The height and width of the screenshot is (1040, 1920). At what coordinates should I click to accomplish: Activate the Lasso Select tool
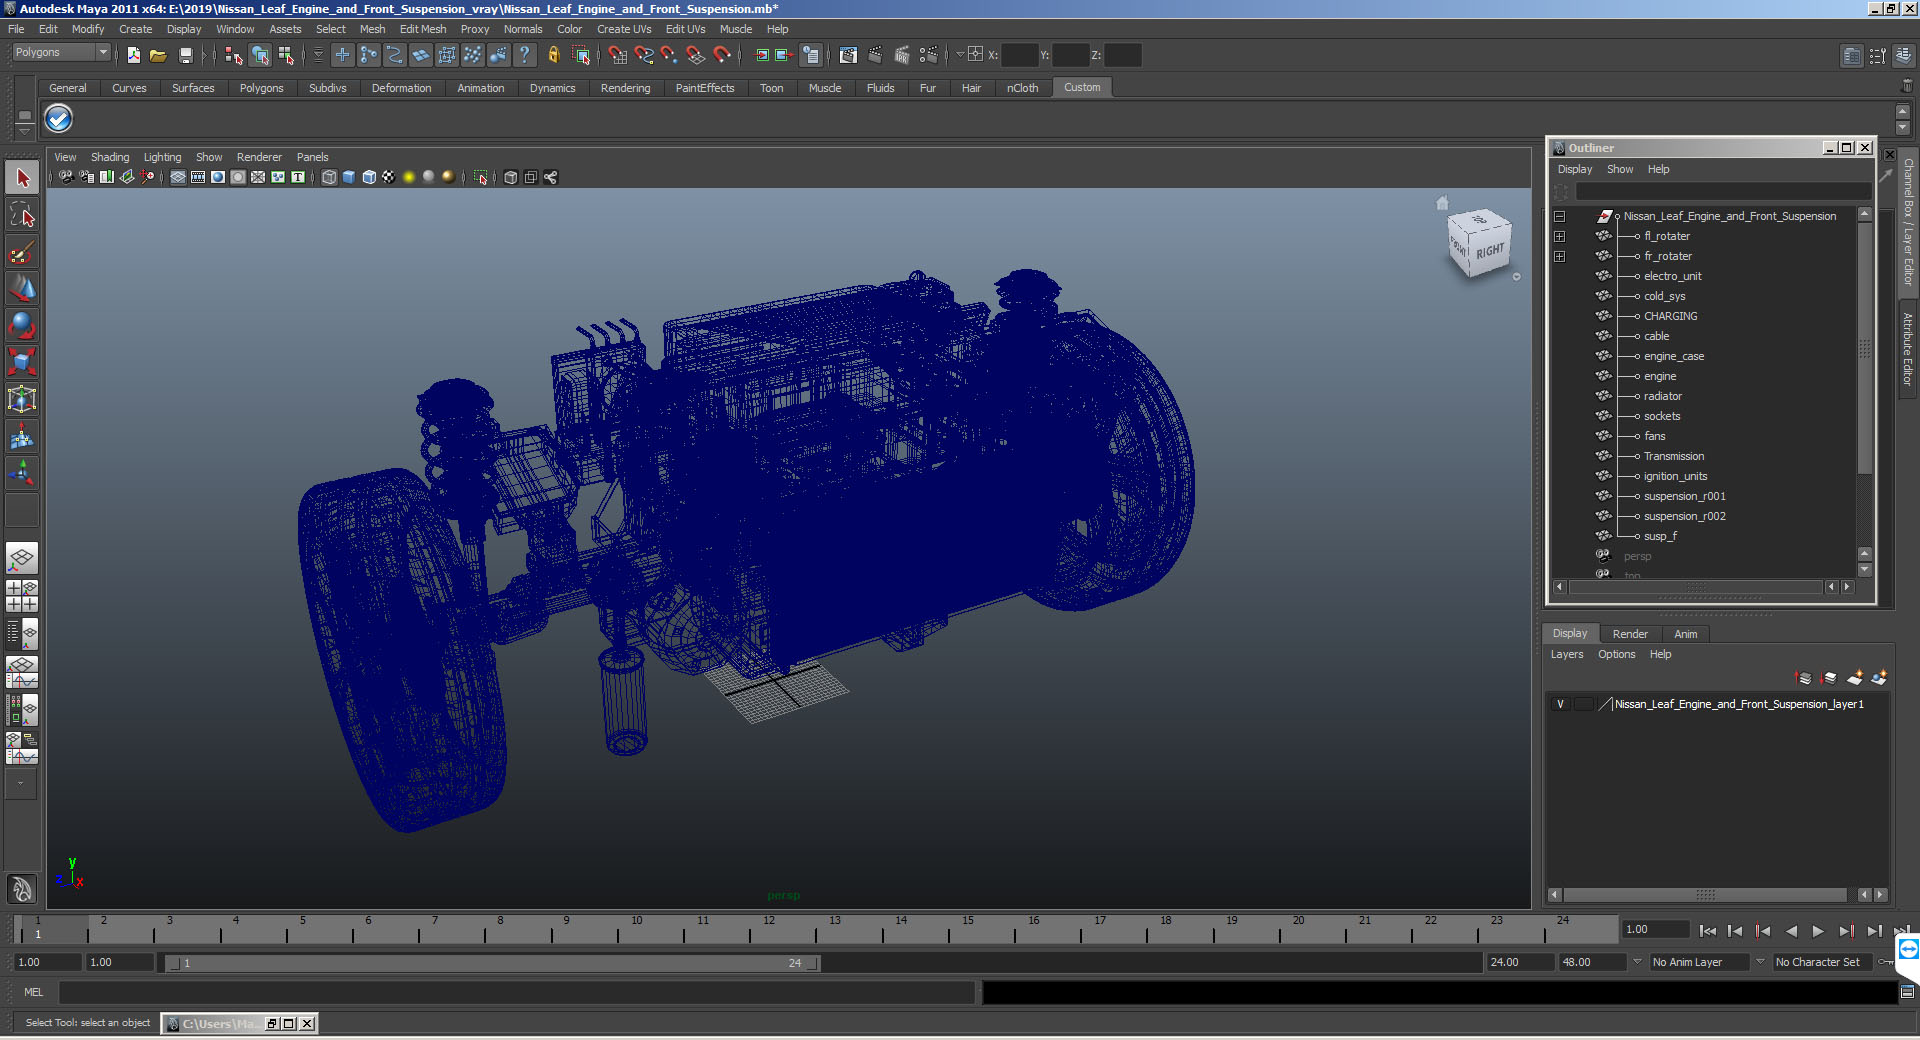[x=22, y=215]
